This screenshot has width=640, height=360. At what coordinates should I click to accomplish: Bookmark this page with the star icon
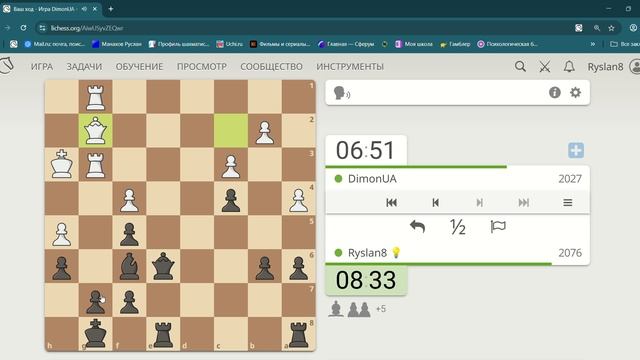pos(611,28)
